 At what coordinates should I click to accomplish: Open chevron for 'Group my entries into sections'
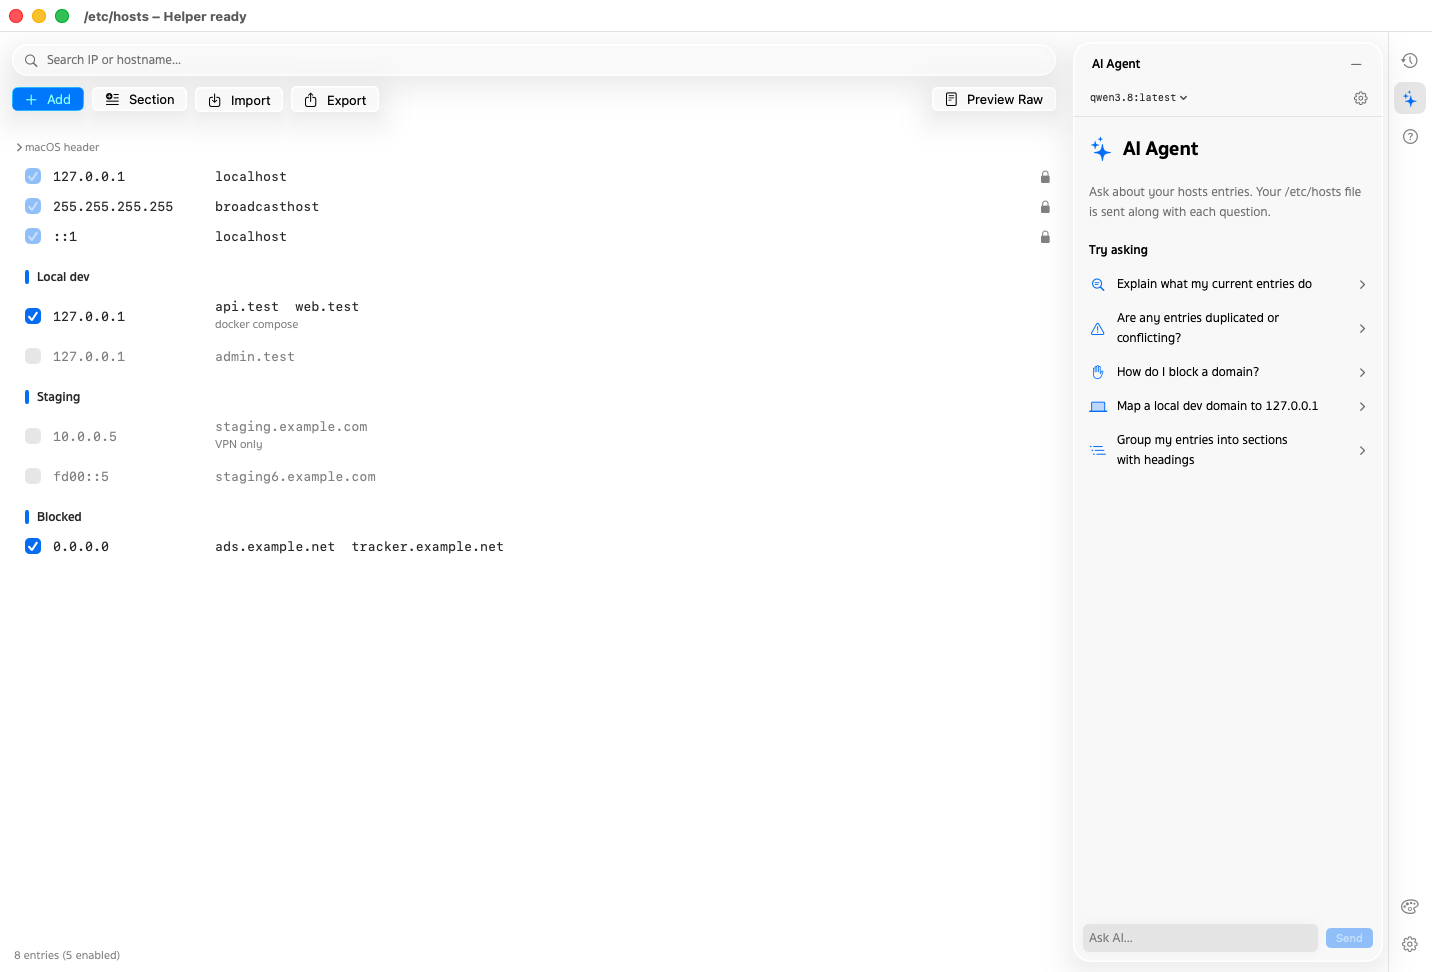tap(1362, 451)
